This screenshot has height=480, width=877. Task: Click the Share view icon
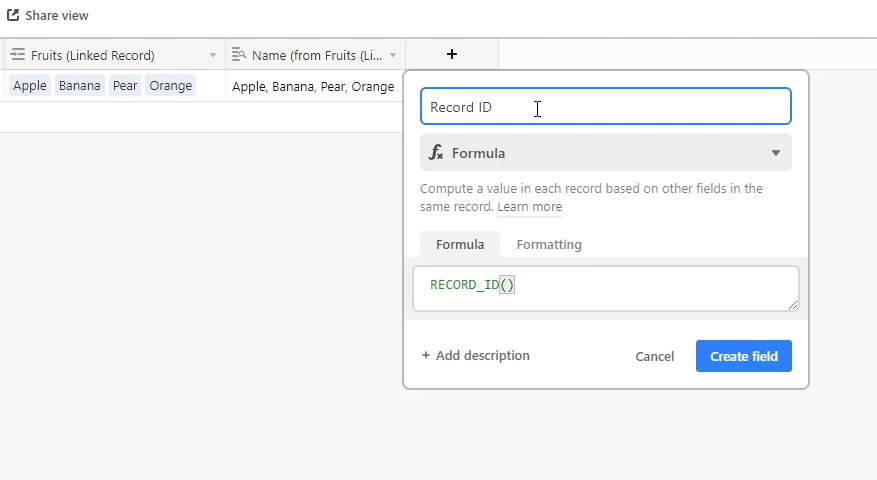13,15
